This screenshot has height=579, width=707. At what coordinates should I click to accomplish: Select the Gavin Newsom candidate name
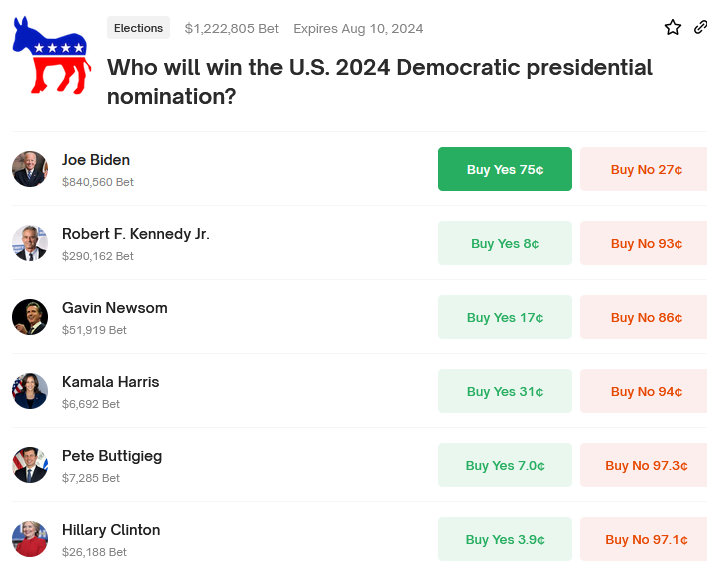115,308
